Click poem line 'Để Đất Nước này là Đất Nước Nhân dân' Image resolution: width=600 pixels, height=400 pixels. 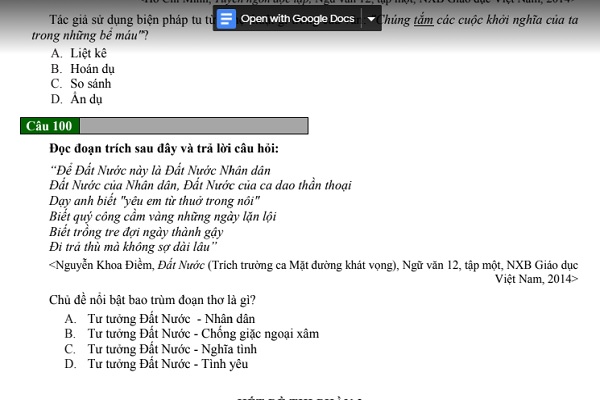160,170
